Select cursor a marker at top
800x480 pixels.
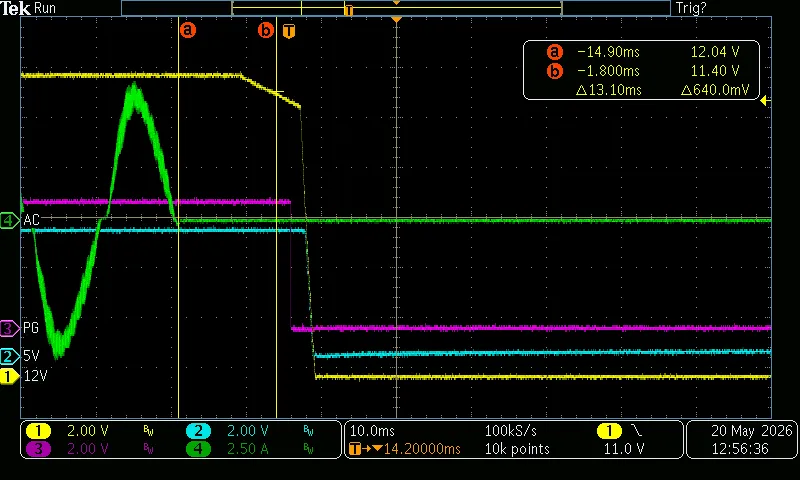coord(187,30)
